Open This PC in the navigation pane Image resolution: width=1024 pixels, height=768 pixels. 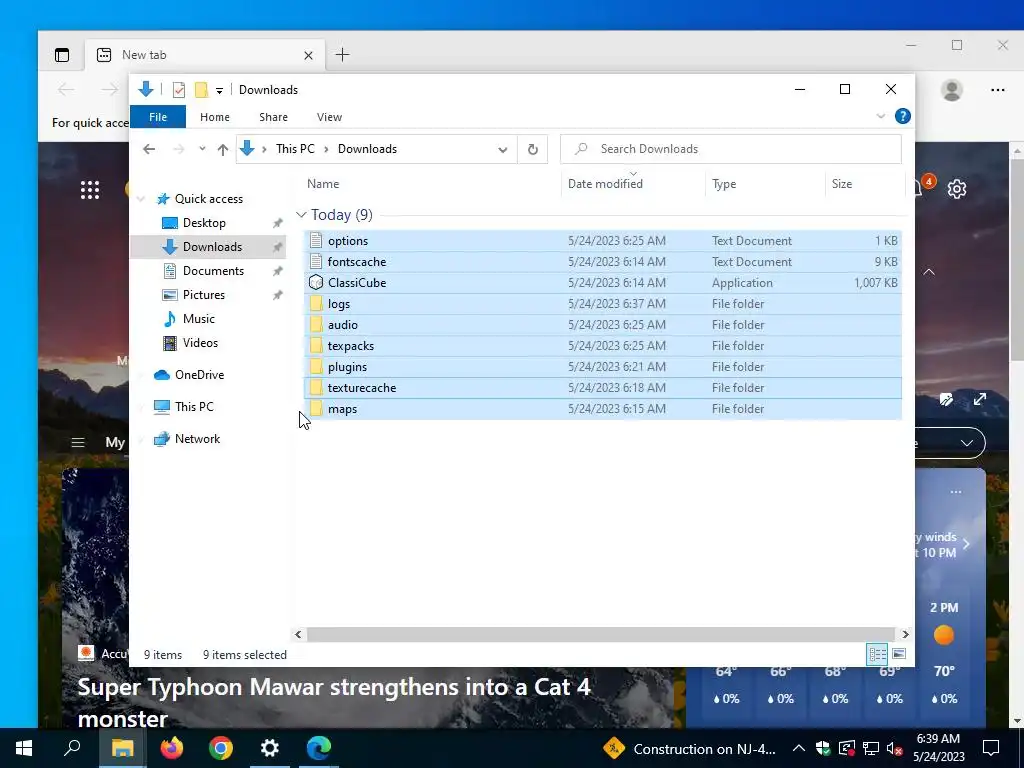coord(194,407)
